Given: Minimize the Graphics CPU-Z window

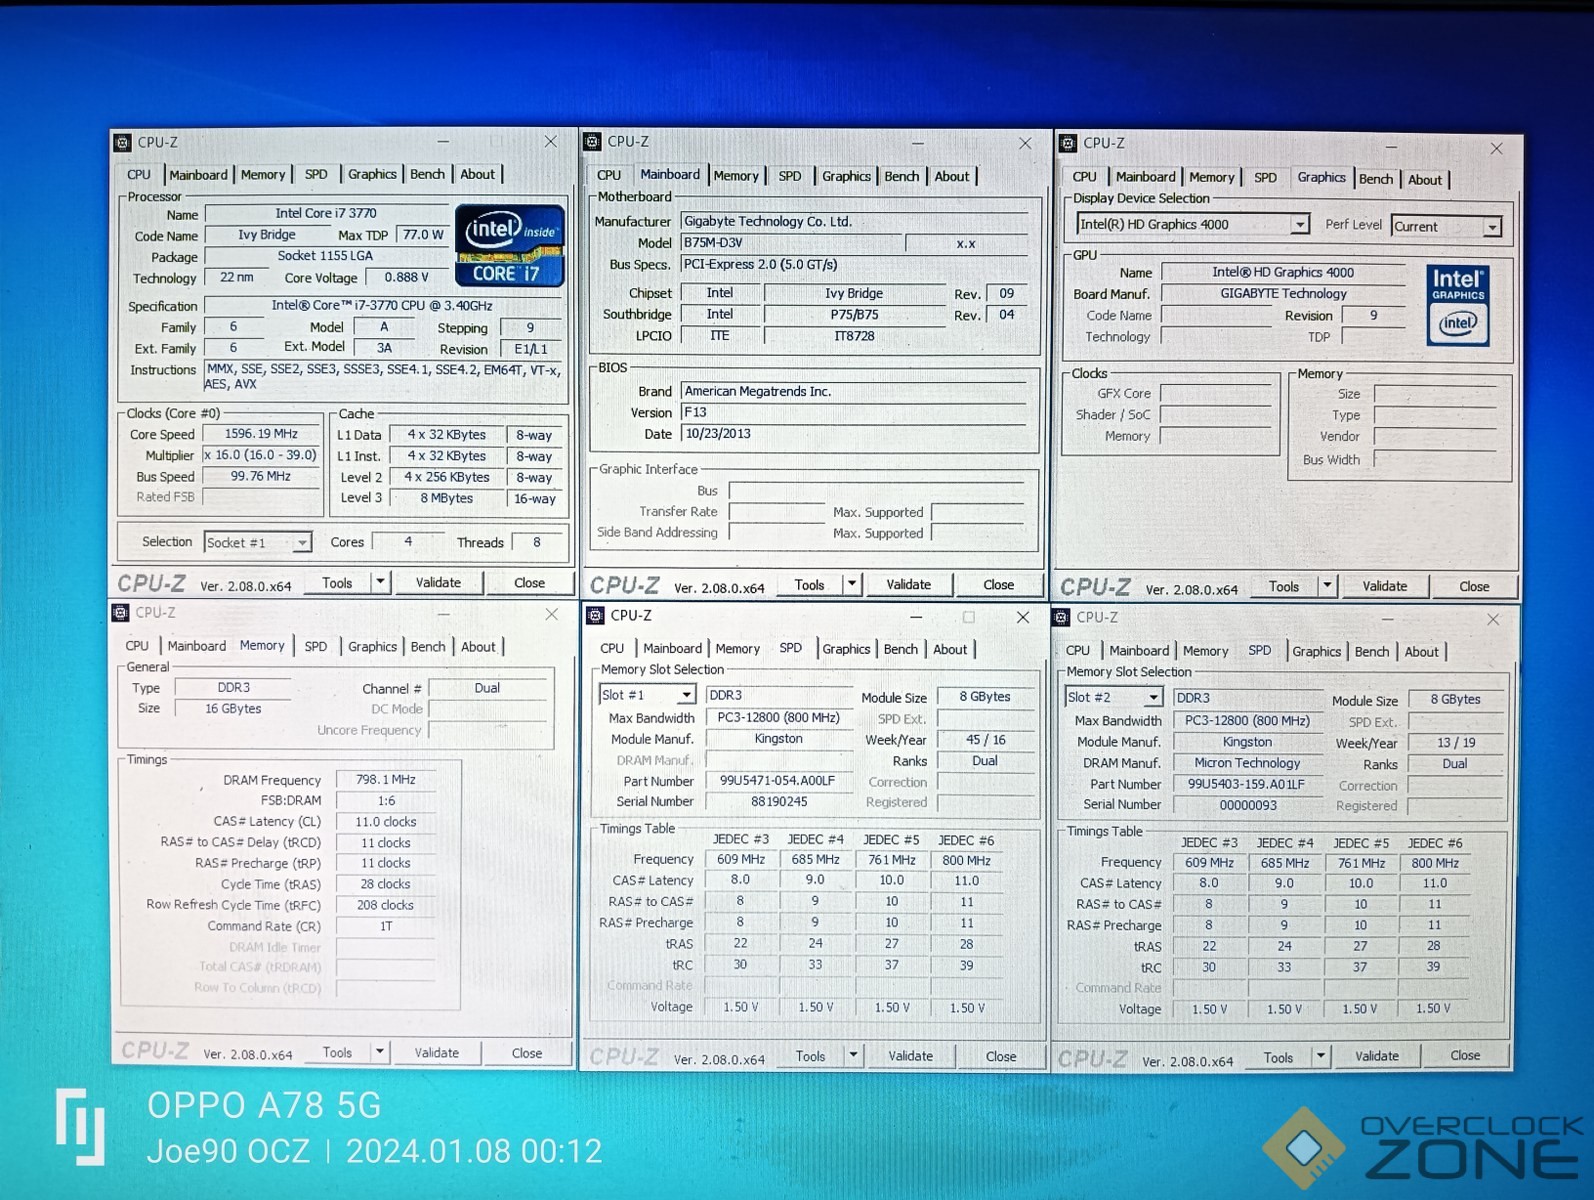Looking at the screenshot, I should pos(1390,146).
